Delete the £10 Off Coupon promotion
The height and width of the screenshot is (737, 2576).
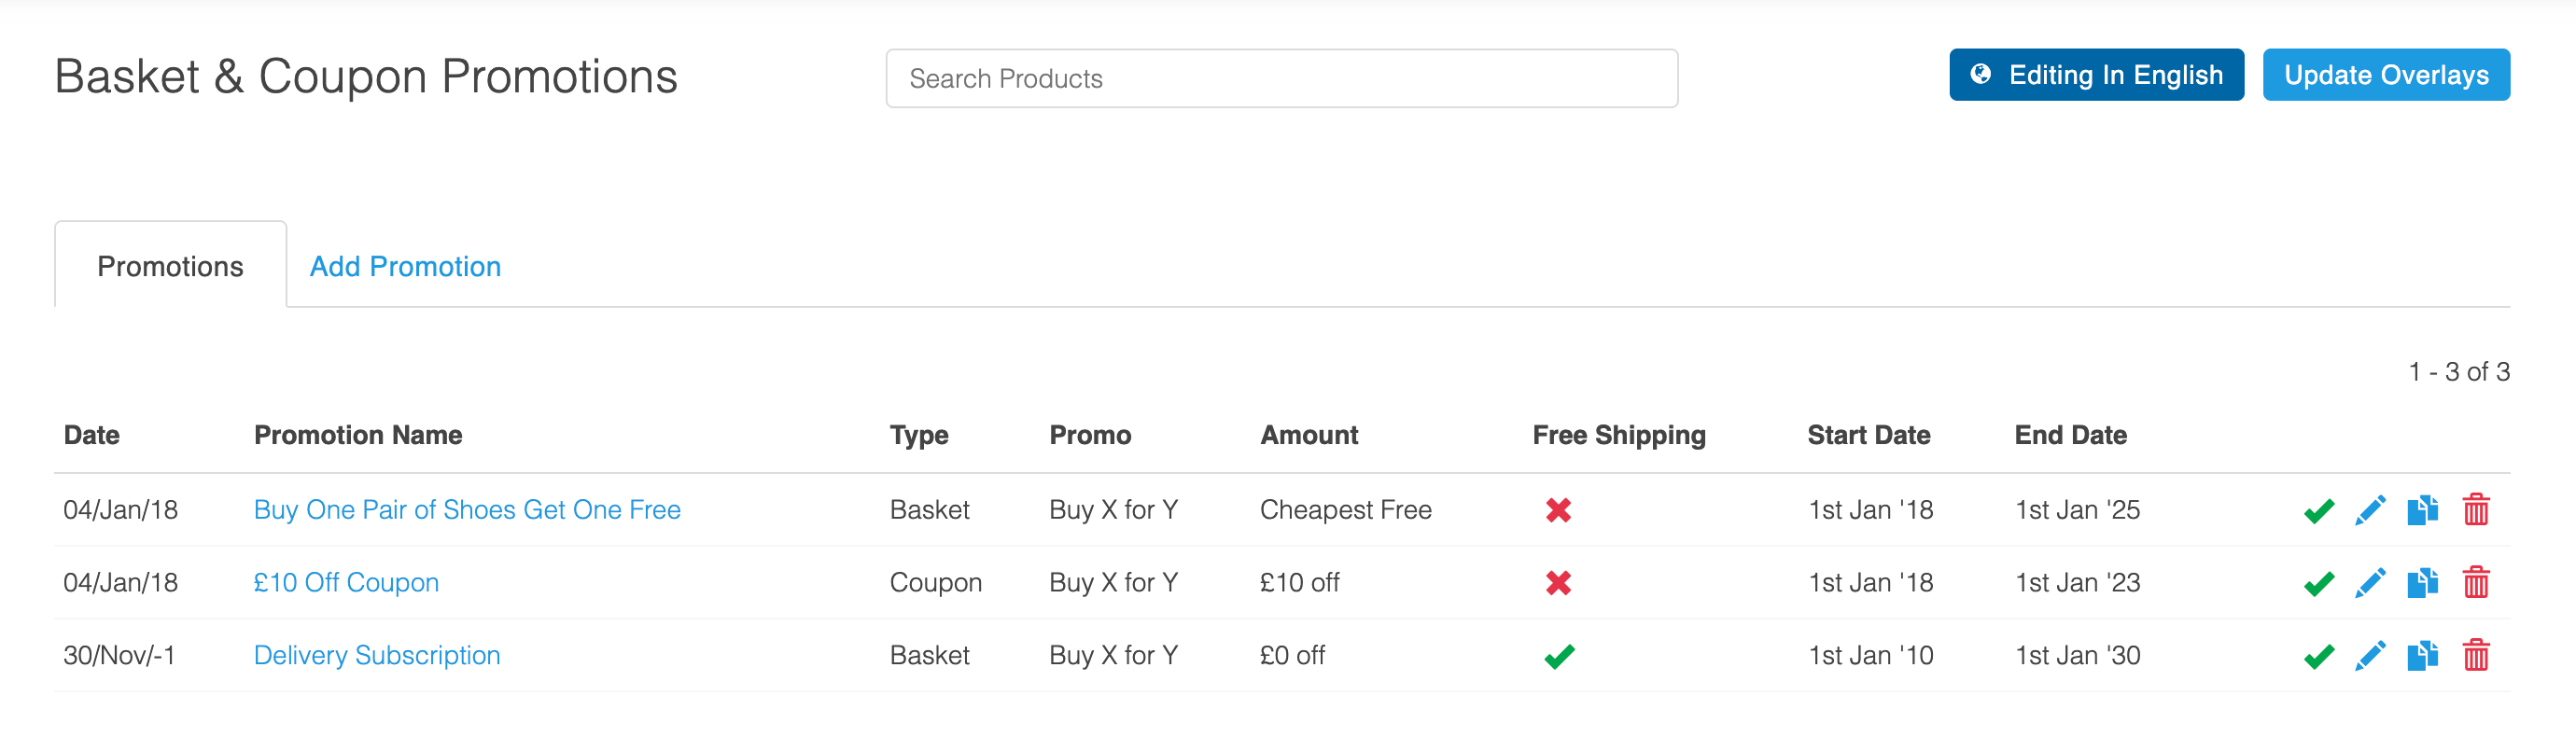pyautogui.click(x=2475, y=582)
